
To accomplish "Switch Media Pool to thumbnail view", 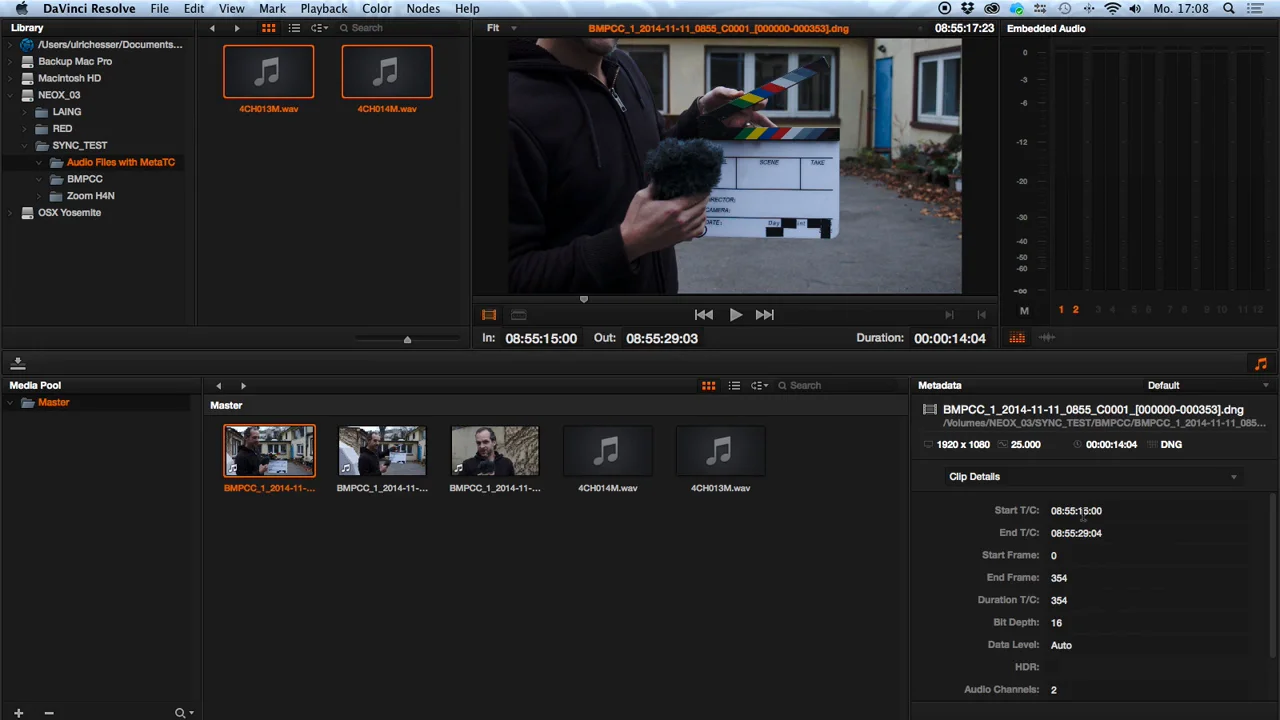I will (x=708, y=385).
